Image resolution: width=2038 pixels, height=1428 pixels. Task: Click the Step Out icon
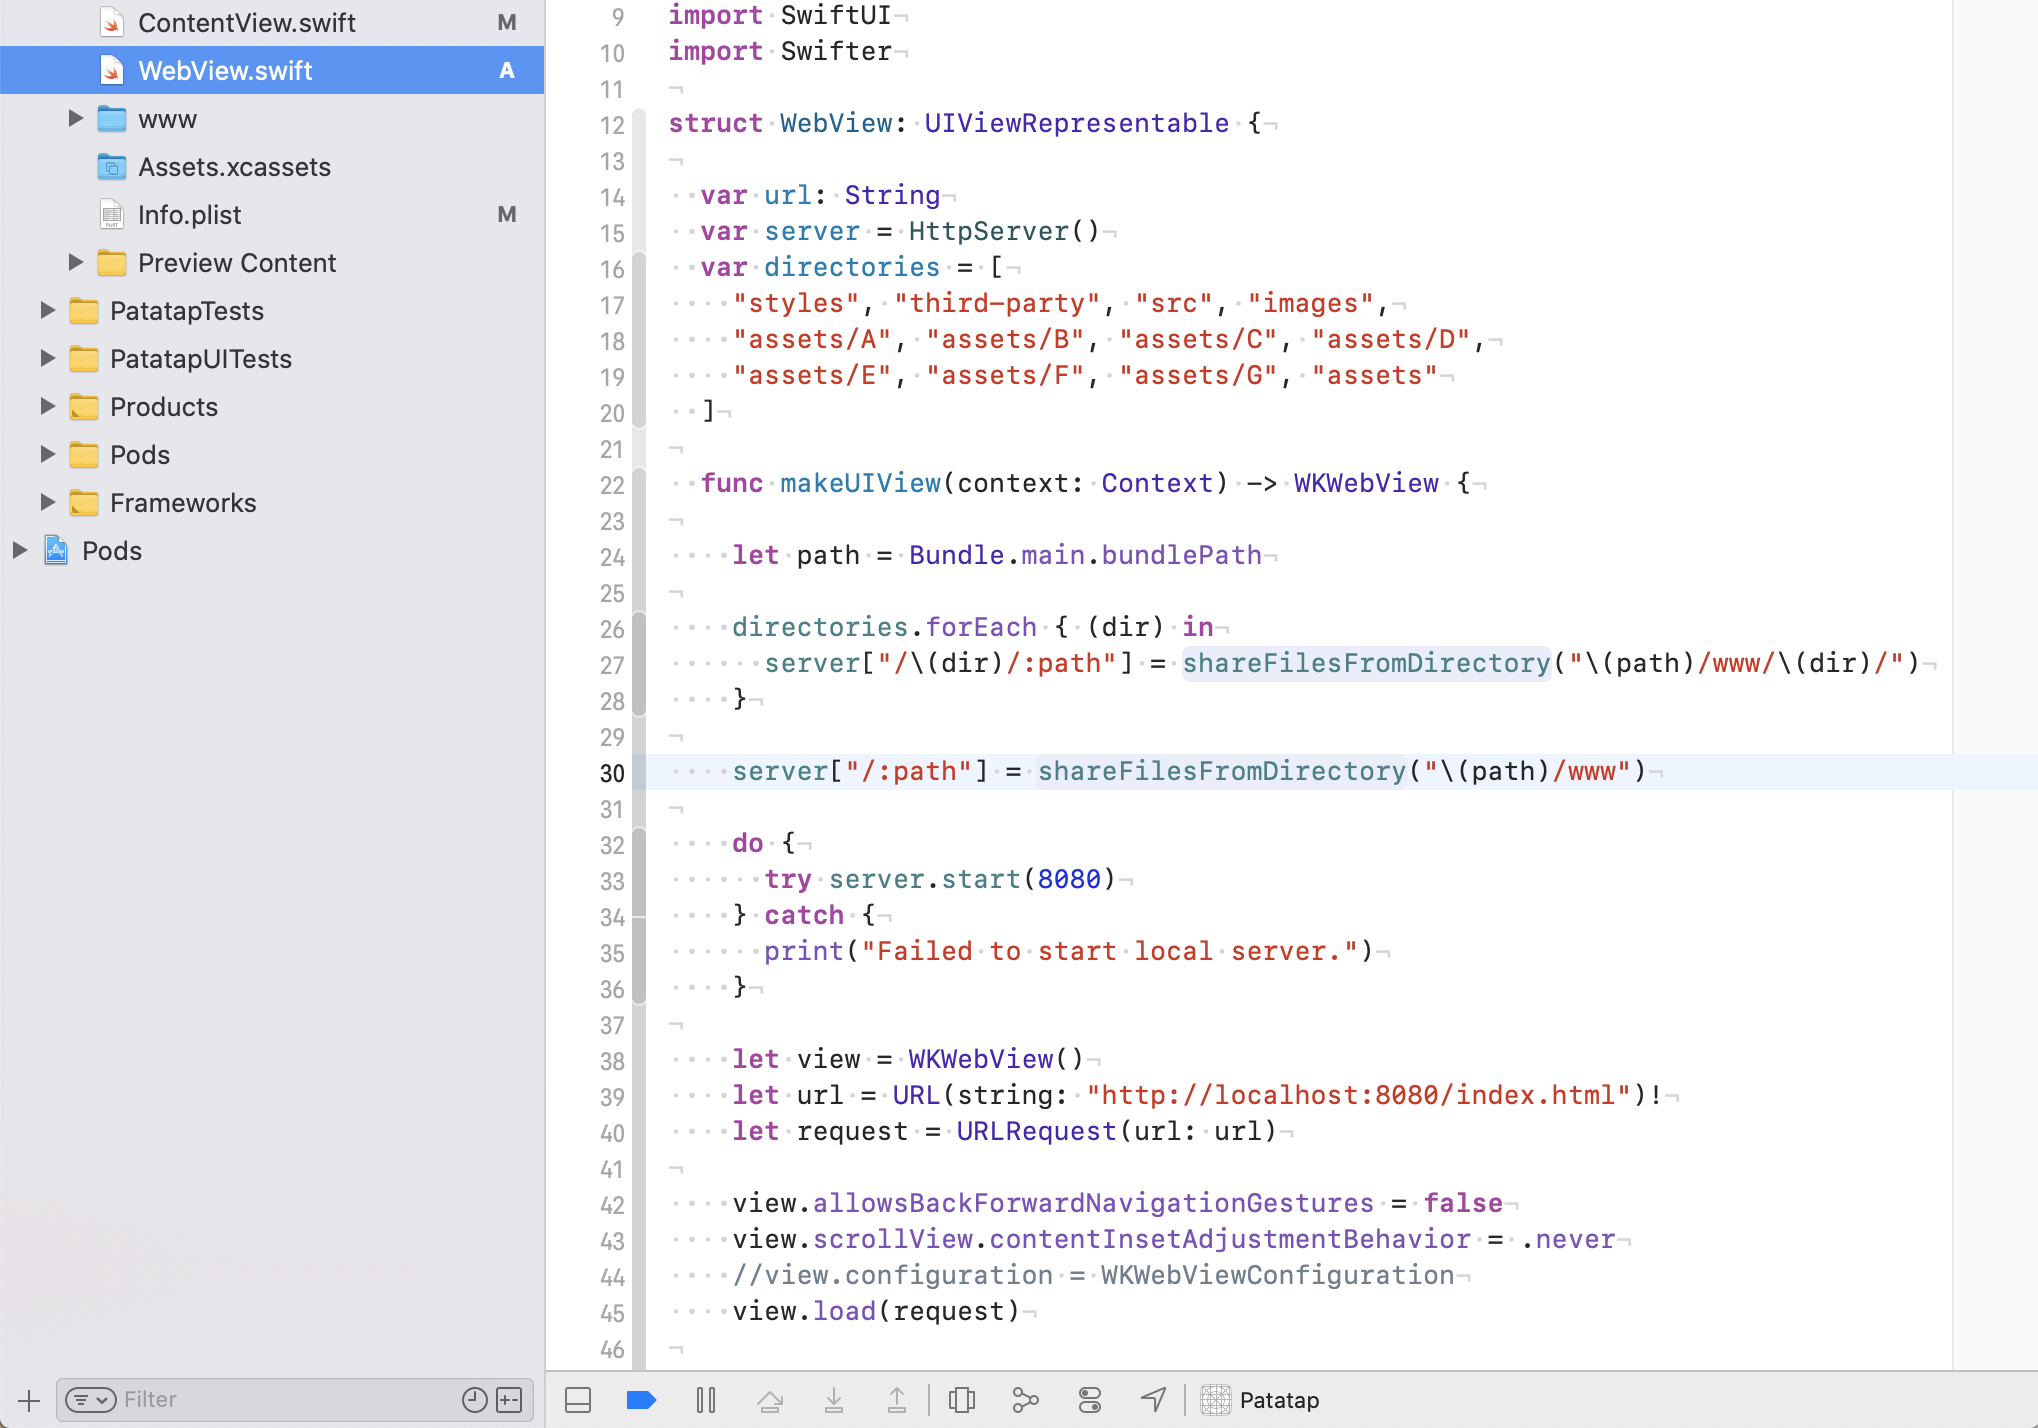(x=898, y=1399)
